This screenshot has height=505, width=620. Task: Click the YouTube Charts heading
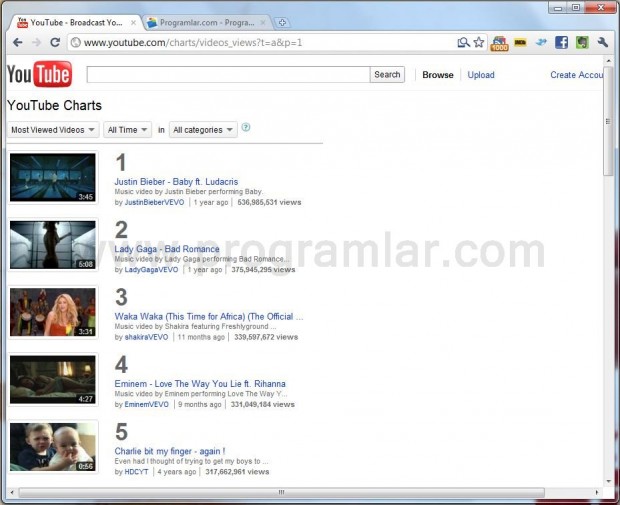point(55,106)
